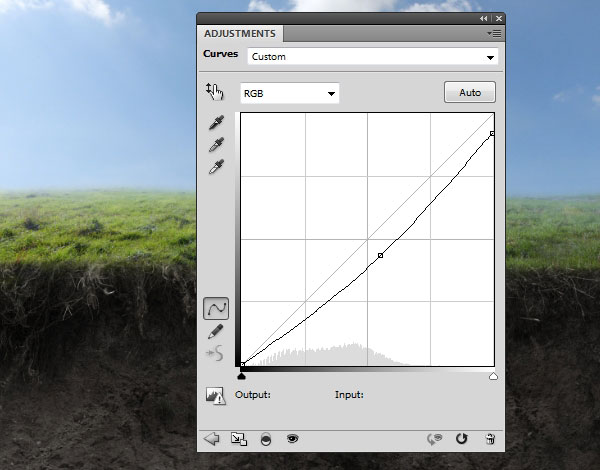Close the Adjustments panel

coord(499,18)
